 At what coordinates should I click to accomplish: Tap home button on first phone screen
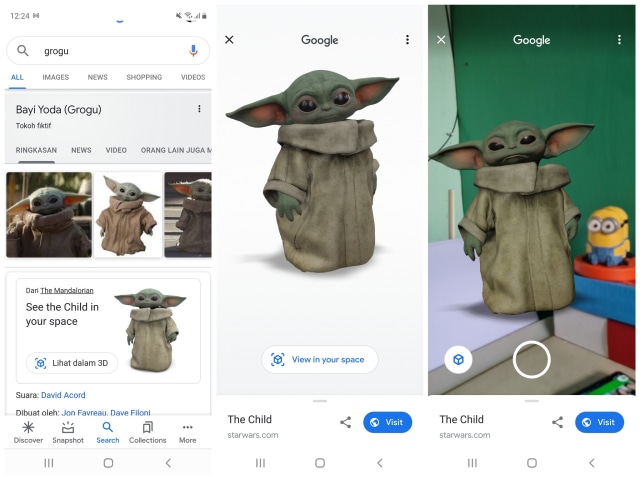(x=108, y=463)
